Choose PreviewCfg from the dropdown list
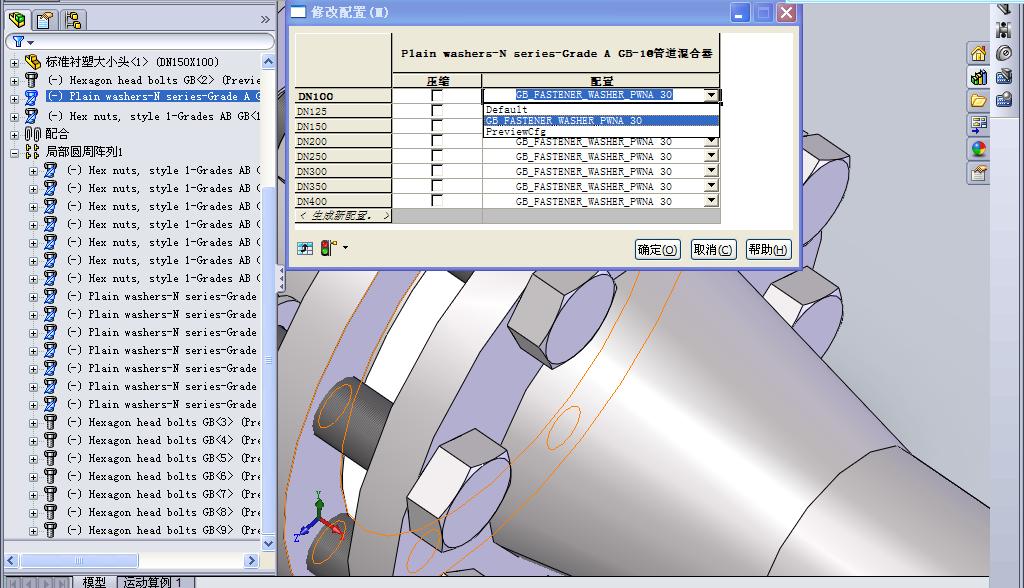1024x588 pixels. [601, 131]
